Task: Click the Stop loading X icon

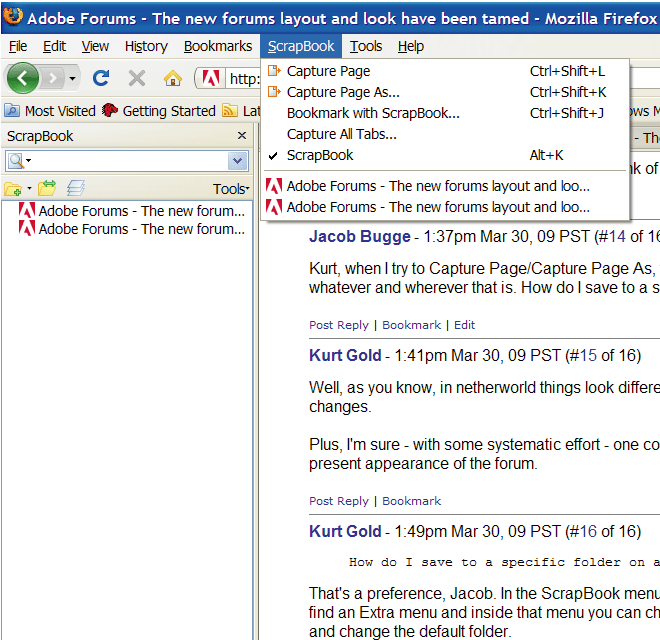Action: click(137, 78)
